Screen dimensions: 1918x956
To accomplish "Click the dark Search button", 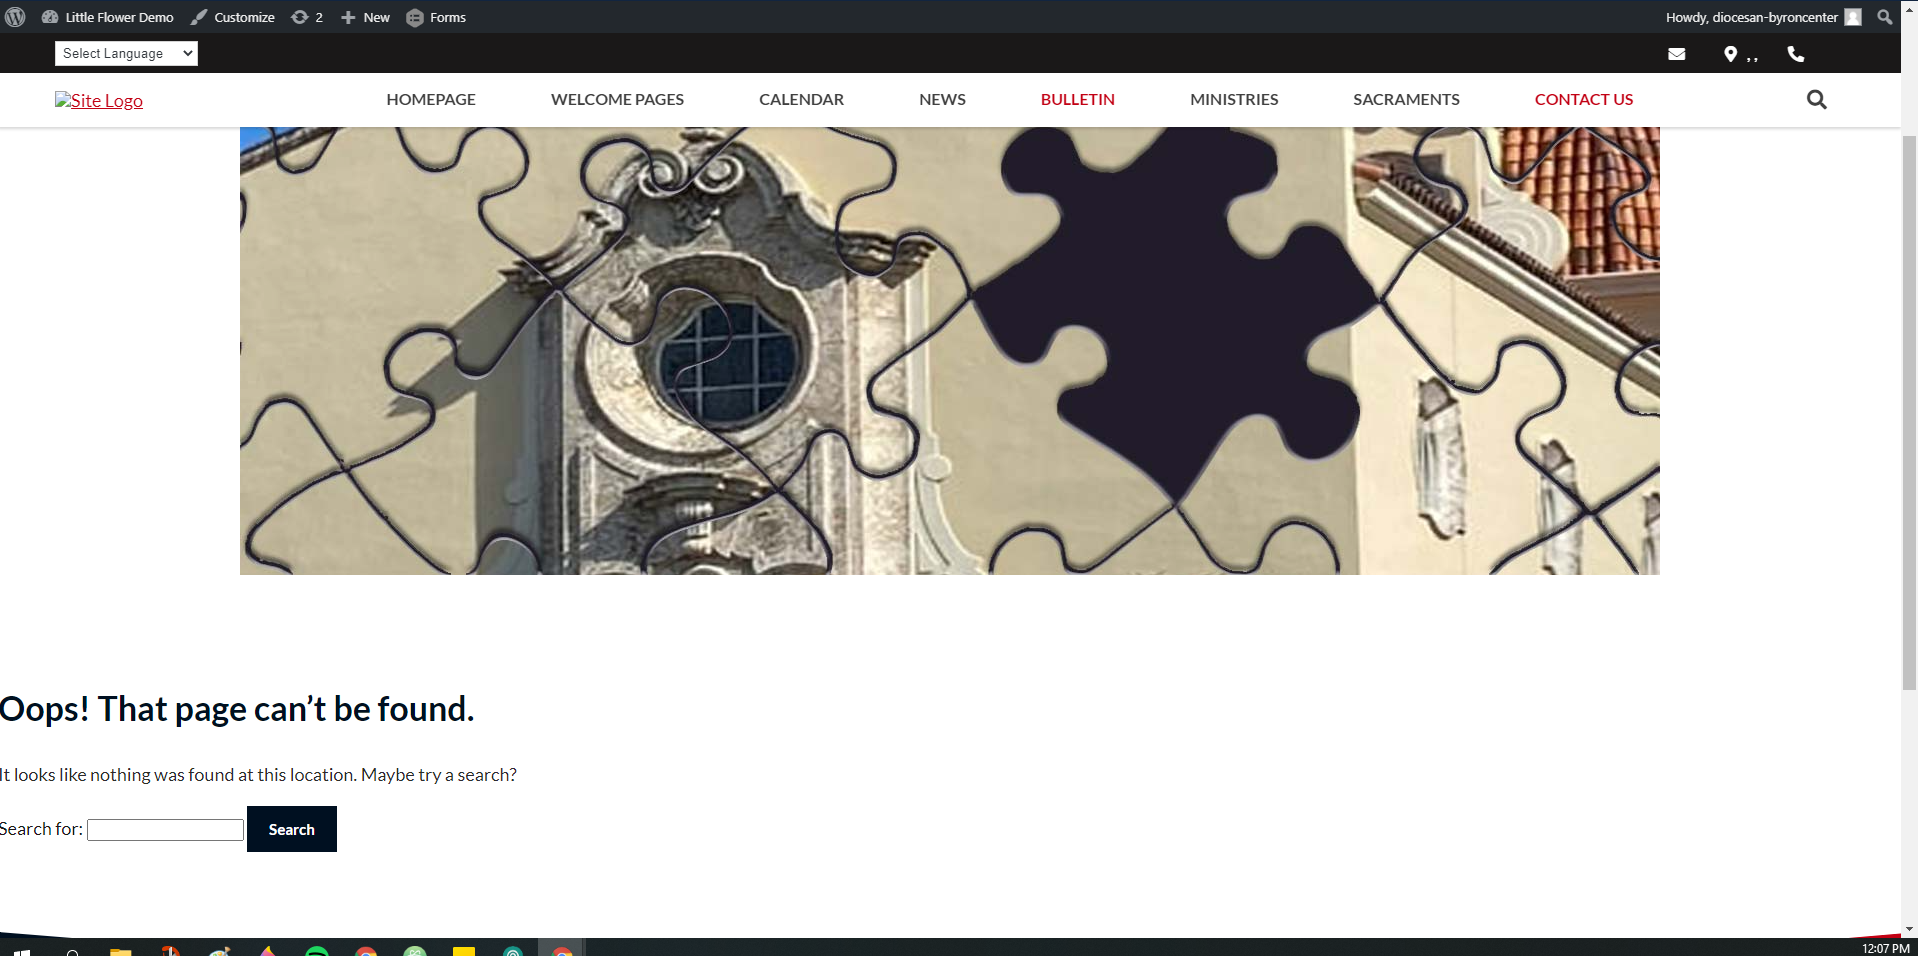I will click(x=291, y=829).
